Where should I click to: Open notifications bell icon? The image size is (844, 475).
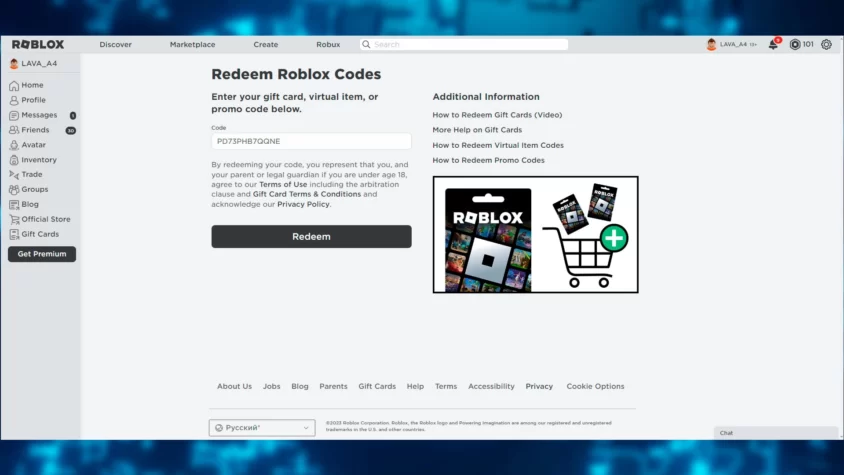773,44
